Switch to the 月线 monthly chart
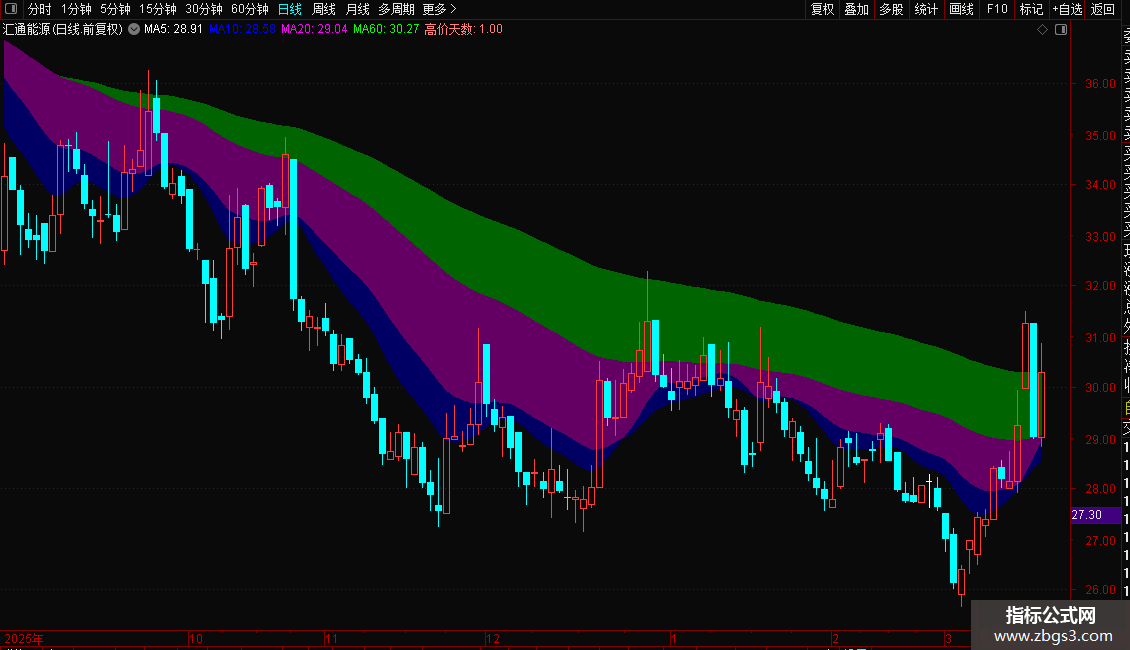 click(357, 9)
